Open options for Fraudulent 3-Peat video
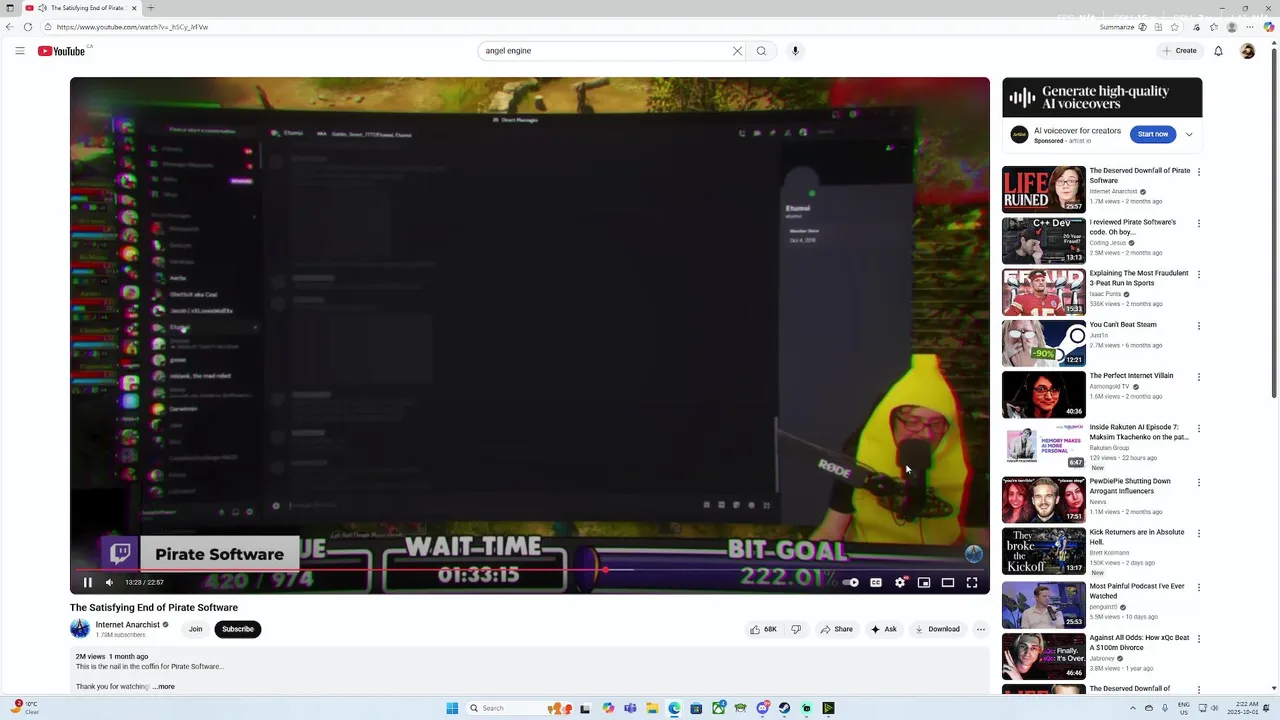This screenshot has height=720, width=1280. 1198,274
